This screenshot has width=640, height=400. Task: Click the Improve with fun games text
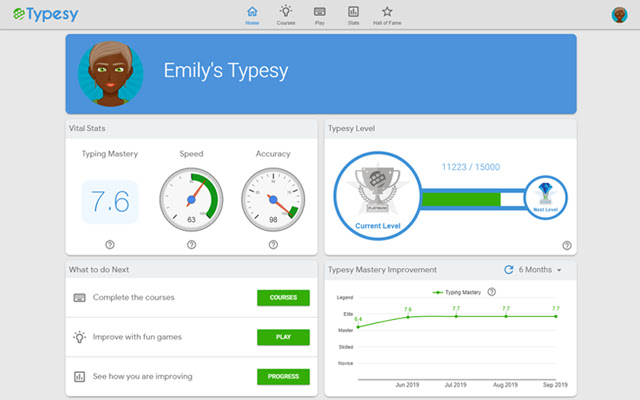pyautogui.click(x=137, y=337)
